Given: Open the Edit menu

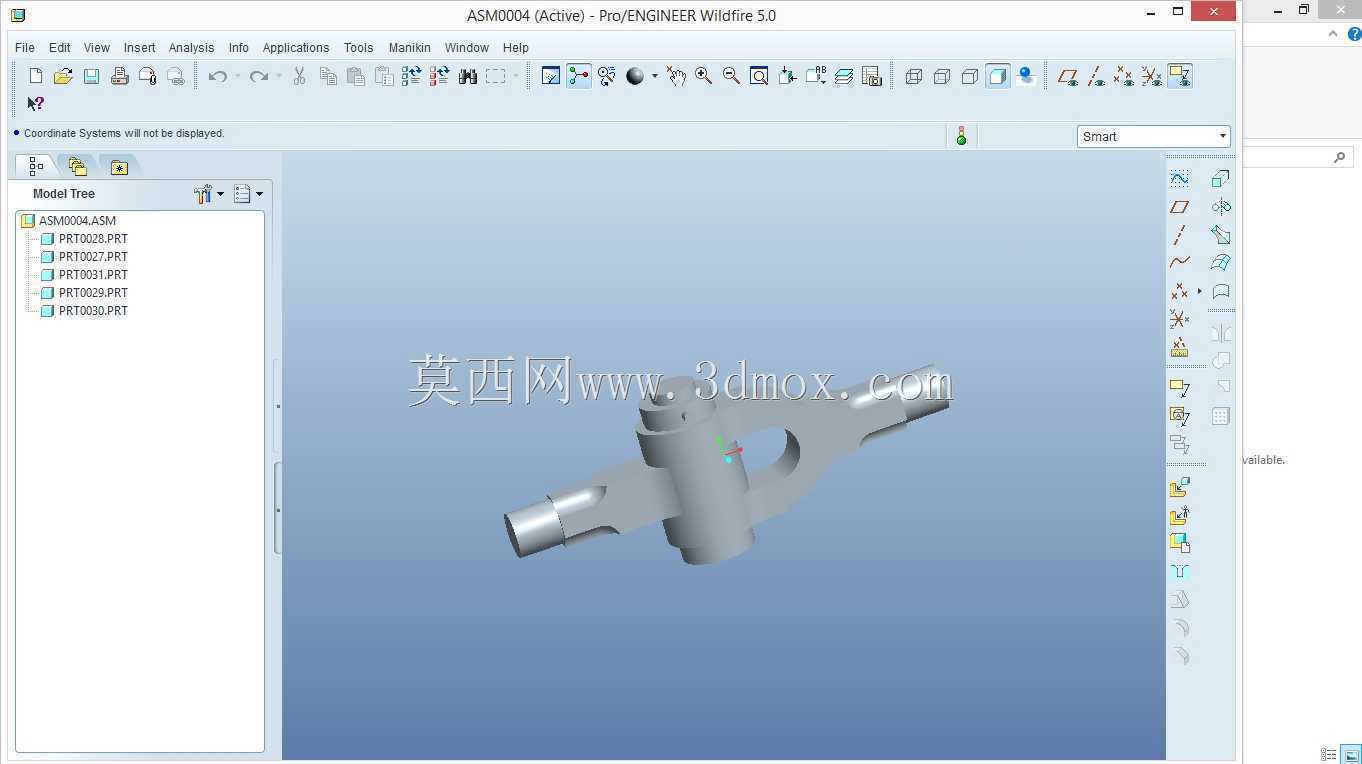Looking at the screenshot, I should [60, 47].
